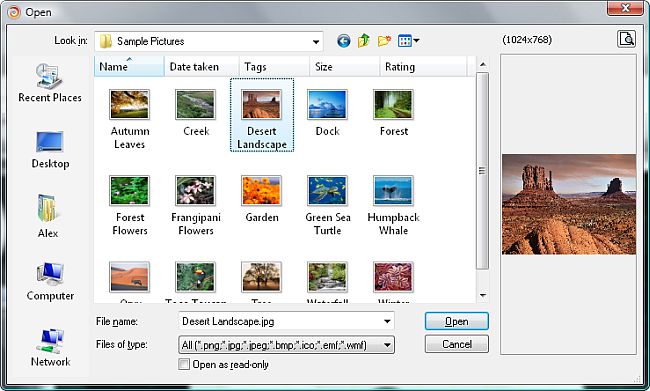Expand the File name dropdown arrow
The image size is (650, 391).
tap(387, 321)
